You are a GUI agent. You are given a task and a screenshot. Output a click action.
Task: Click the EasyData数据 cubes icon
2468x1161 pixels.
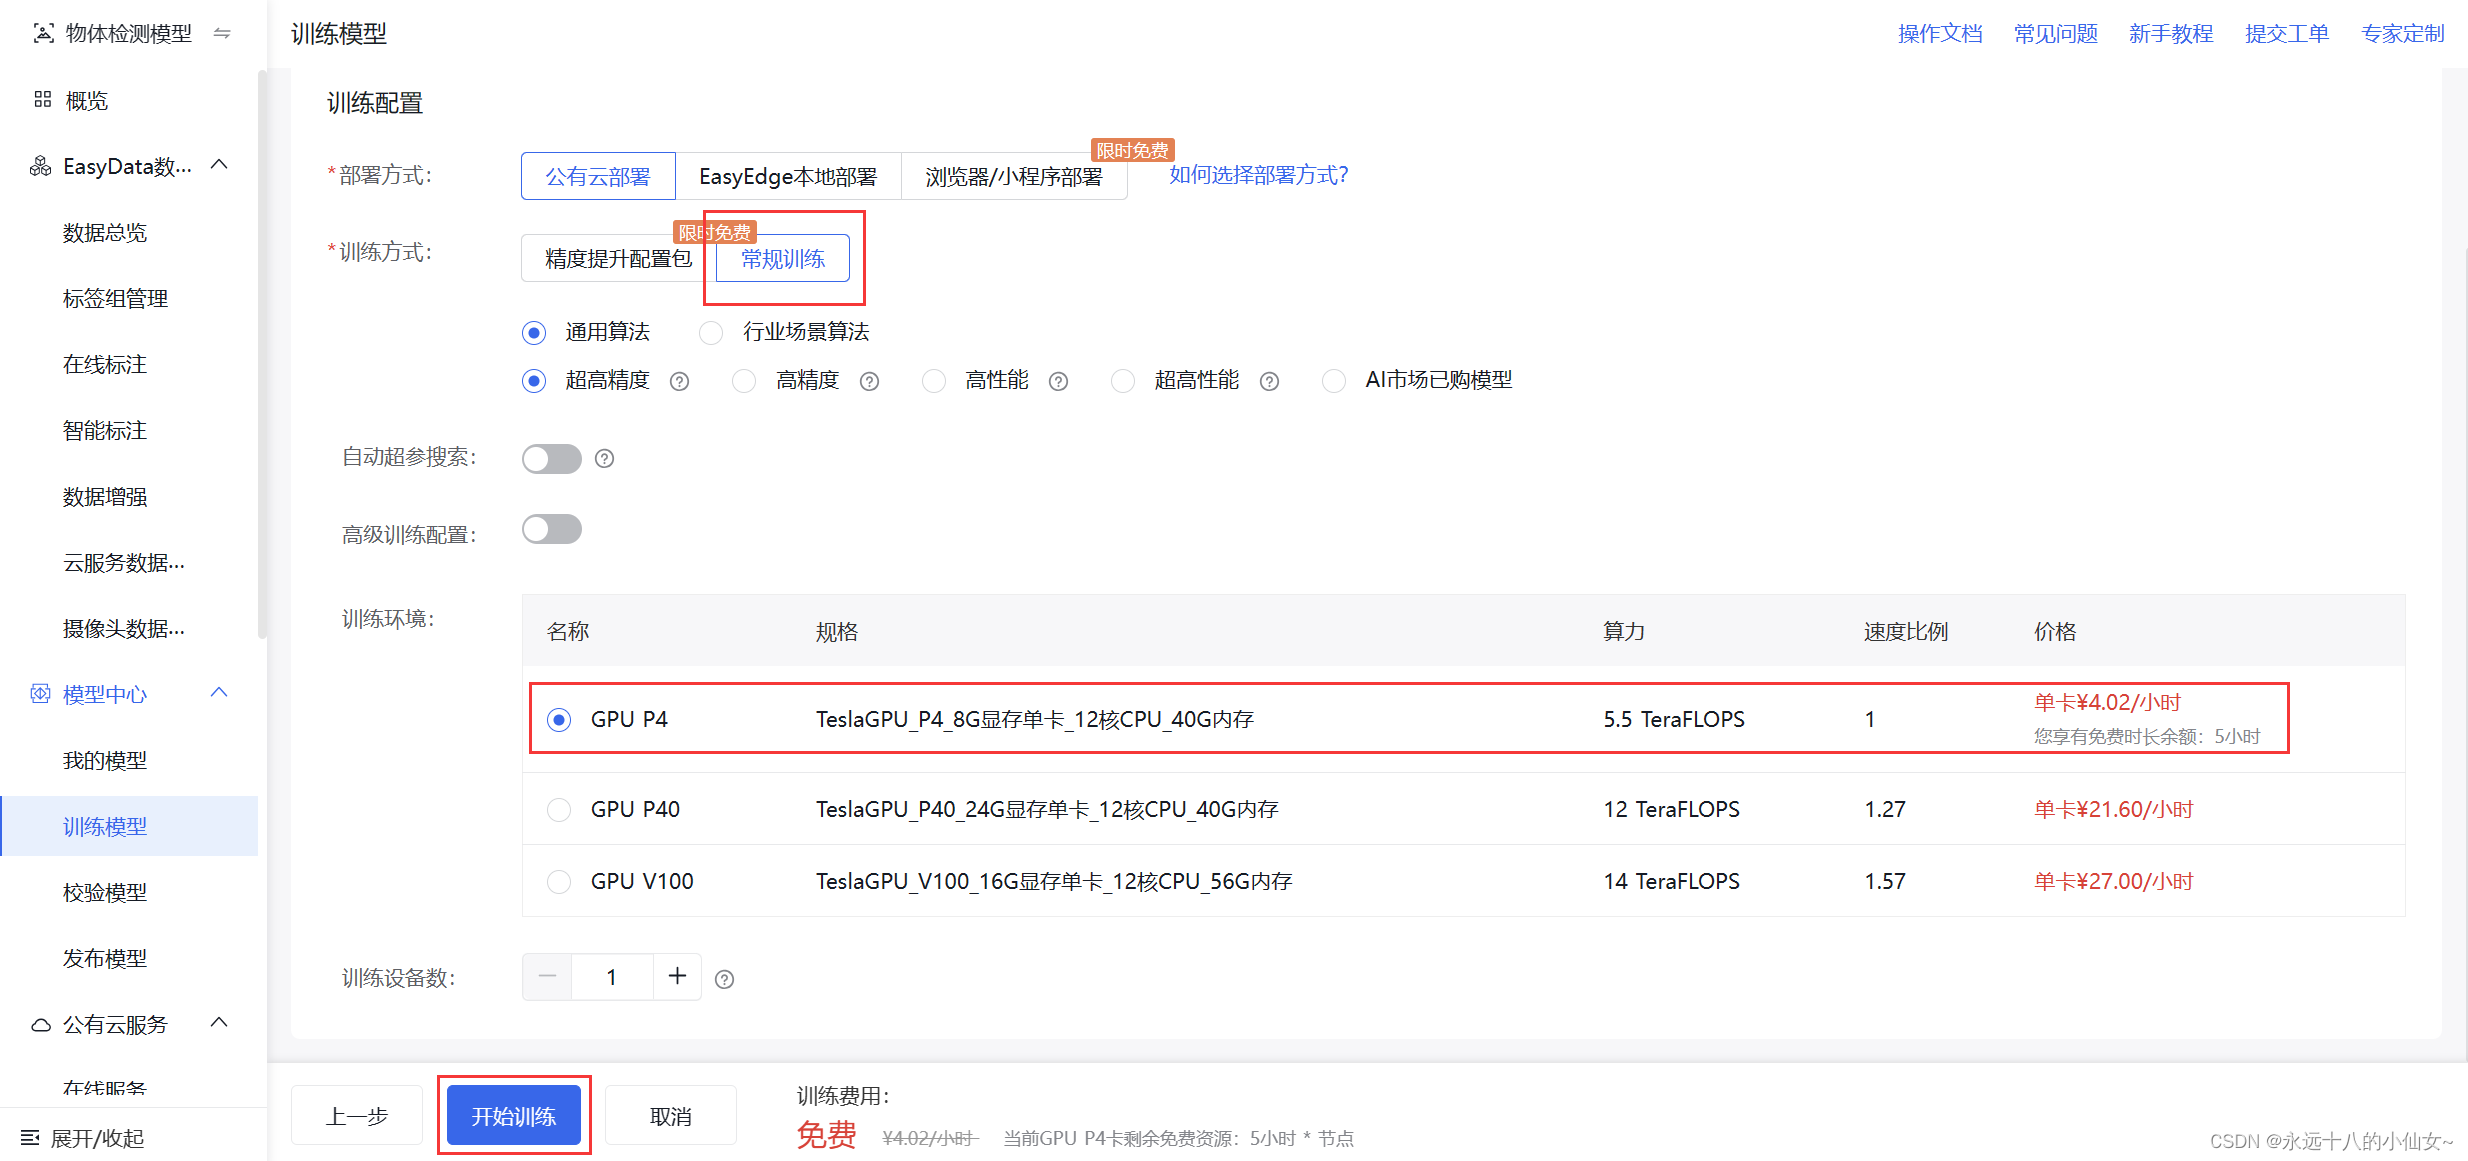click(41, 166)
